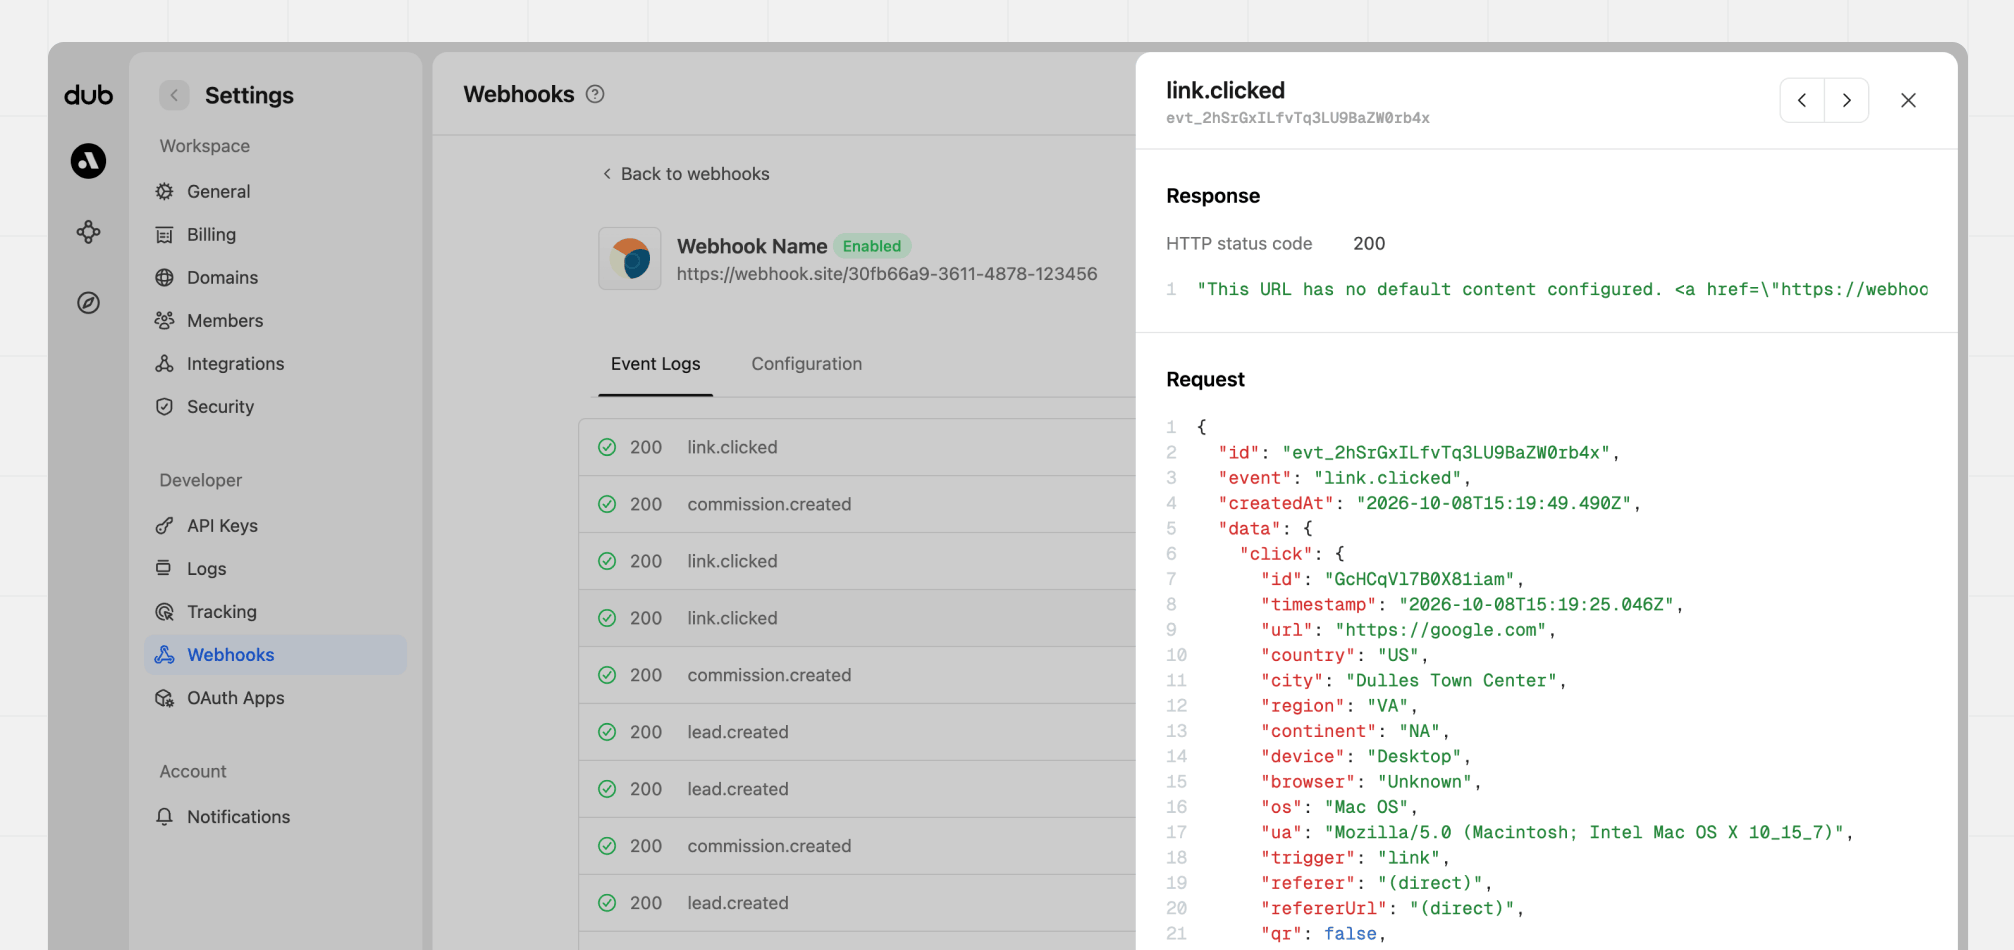This screenshot has height=950, width=2014.
Task: Switch to Event Logs tab
Action: tap(655, 364)
